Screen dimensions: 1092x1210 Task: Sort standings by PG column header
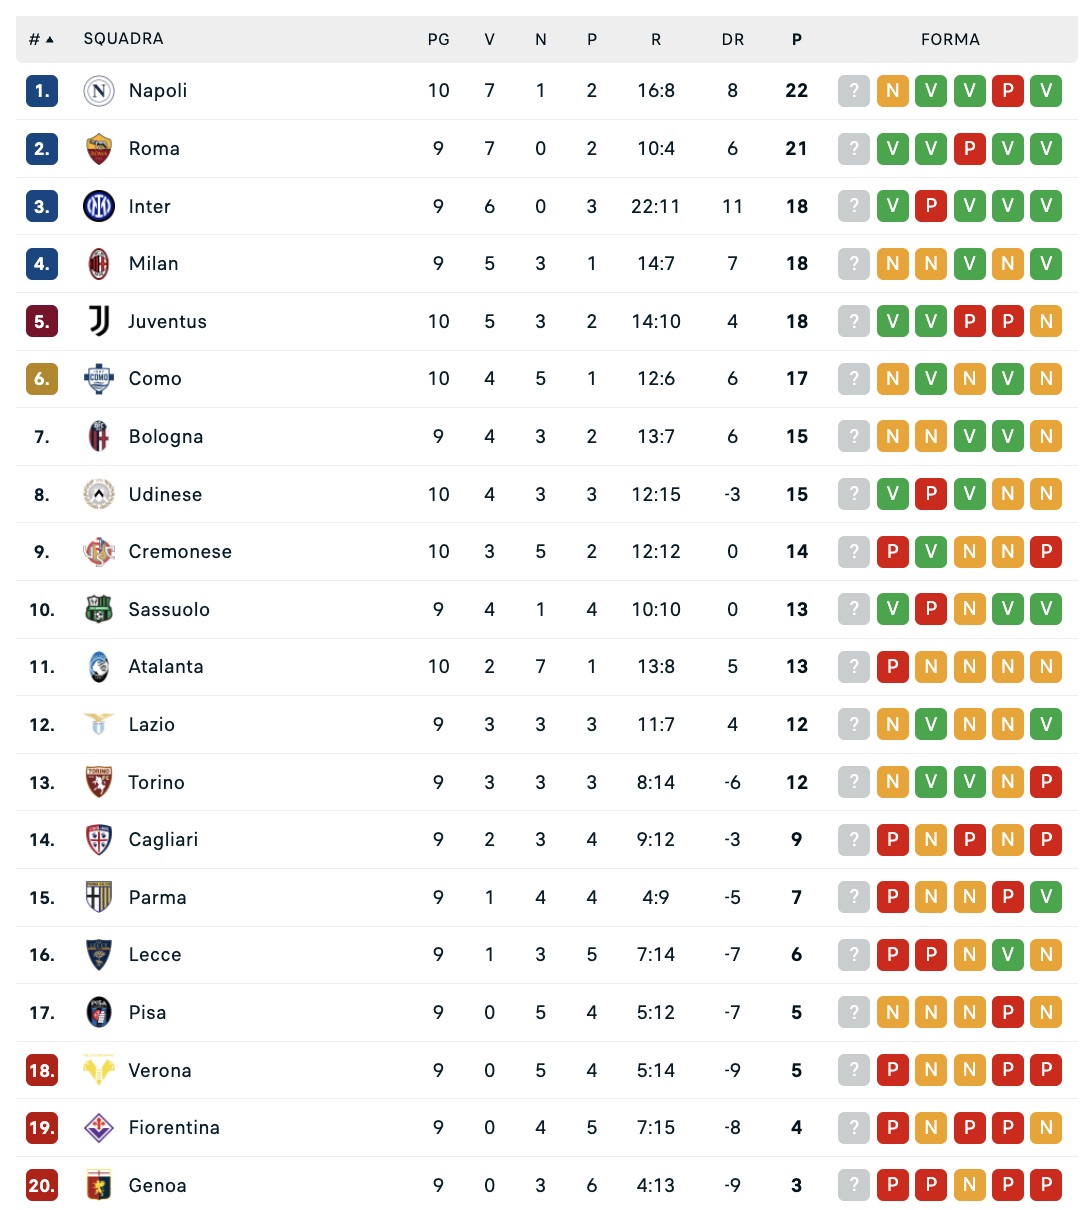pyautogui.click(x=438, y=39)
